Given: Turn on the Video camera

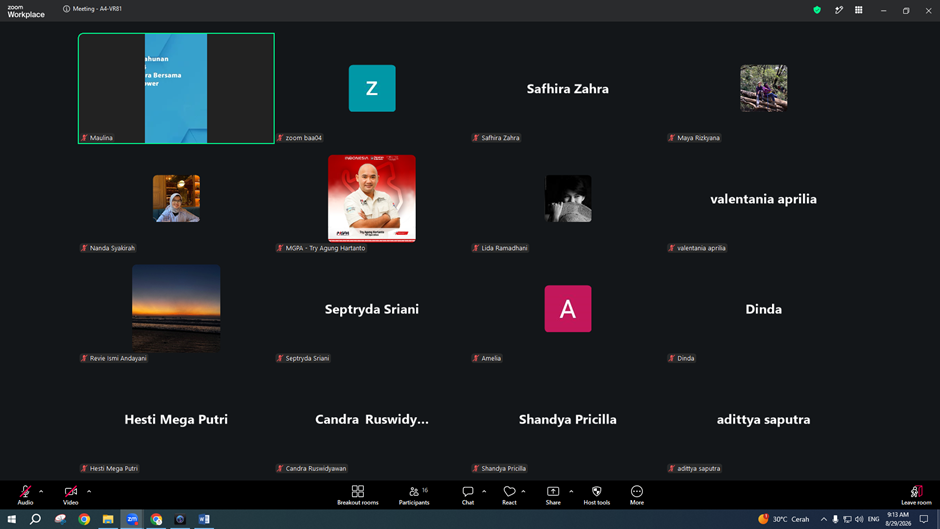Looking at the screenshot, I should 71,495.
